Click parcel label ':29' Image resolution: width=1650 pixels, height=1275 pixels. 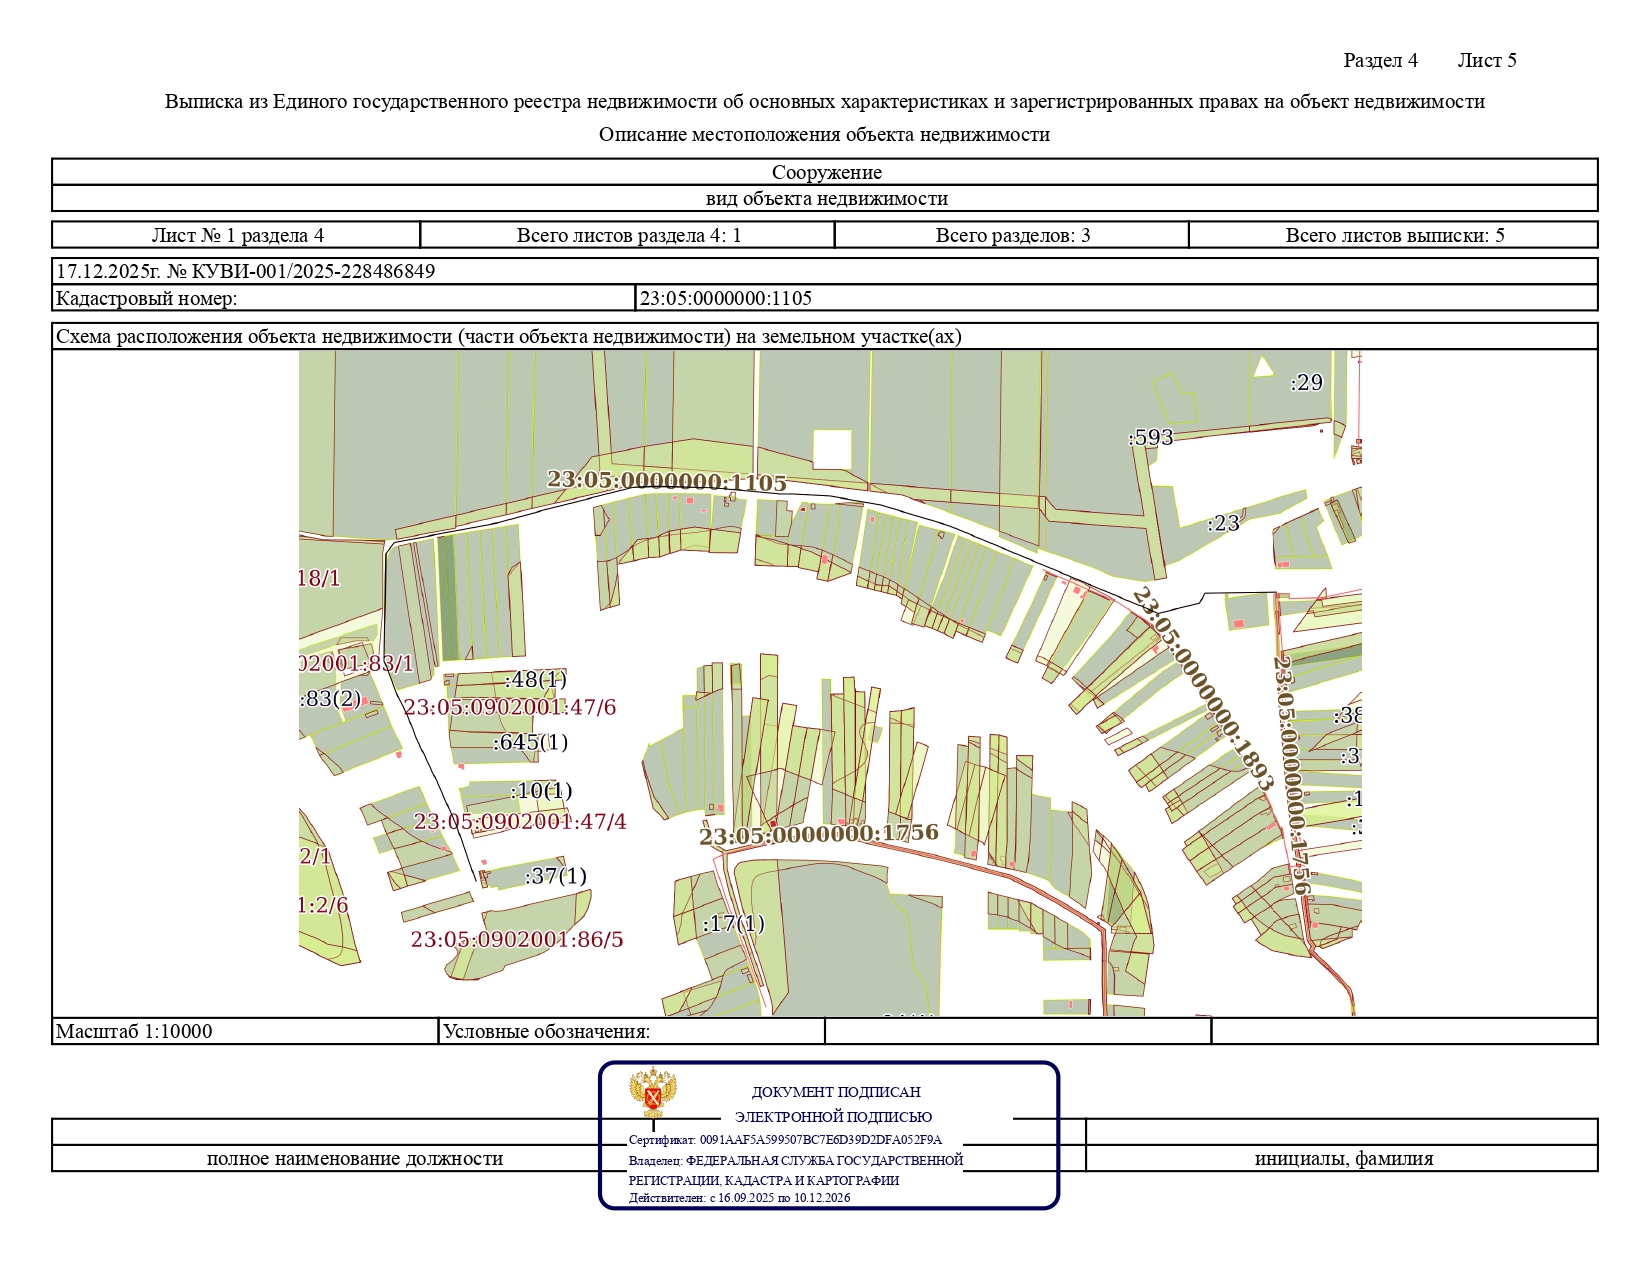(1306, 382)
